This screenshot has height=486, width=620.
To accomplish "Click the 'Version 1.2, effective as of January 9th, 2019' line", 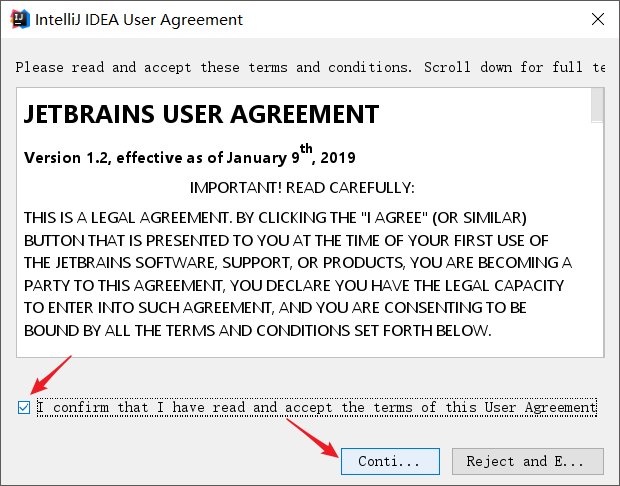I will (x=190, y=155).
